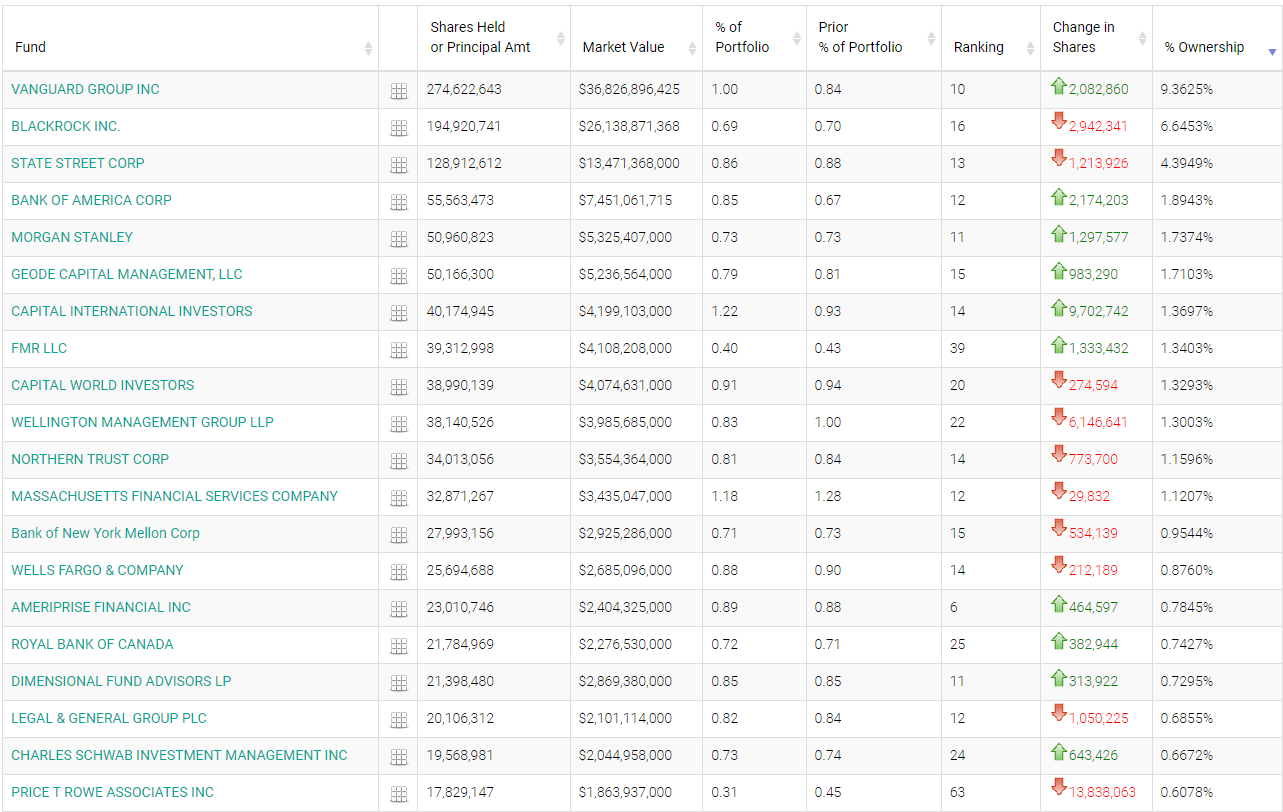The image size is (1283, 812).
Task: Sort by Shares Held or Principal Amt arrows
Action: click(560, 38)
